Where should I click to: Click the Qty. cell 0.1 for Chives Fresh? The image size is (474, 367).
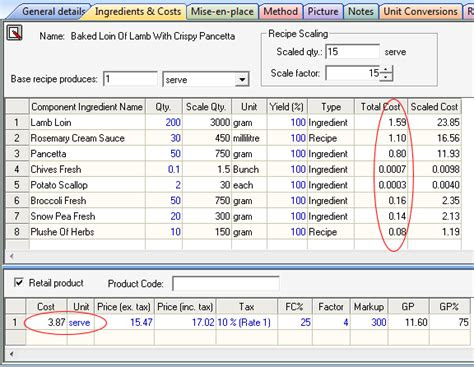click(164, 169)
